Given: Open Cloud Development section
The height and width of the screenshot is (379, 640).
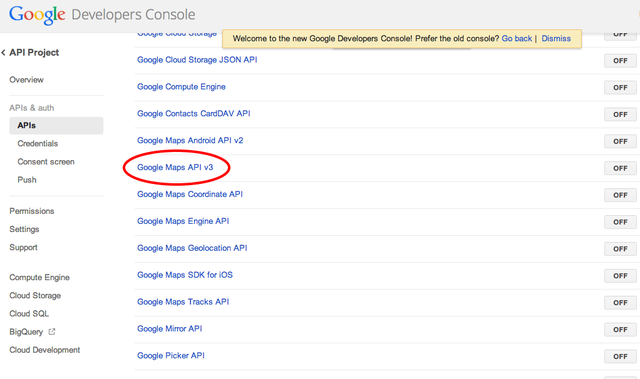Looking at the screenshot, I should [x=45, y=350].
